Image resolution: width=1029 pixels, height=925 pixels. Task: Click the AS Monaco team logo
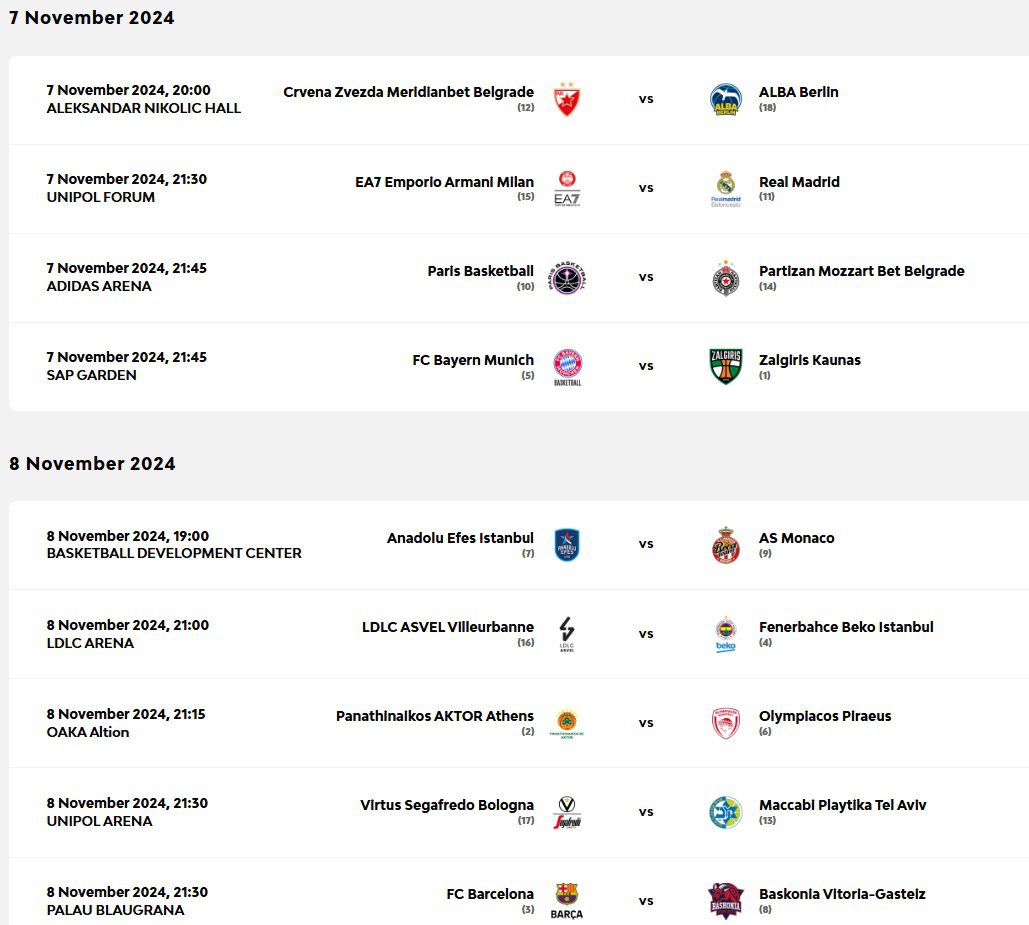click(x=726, y=544)
